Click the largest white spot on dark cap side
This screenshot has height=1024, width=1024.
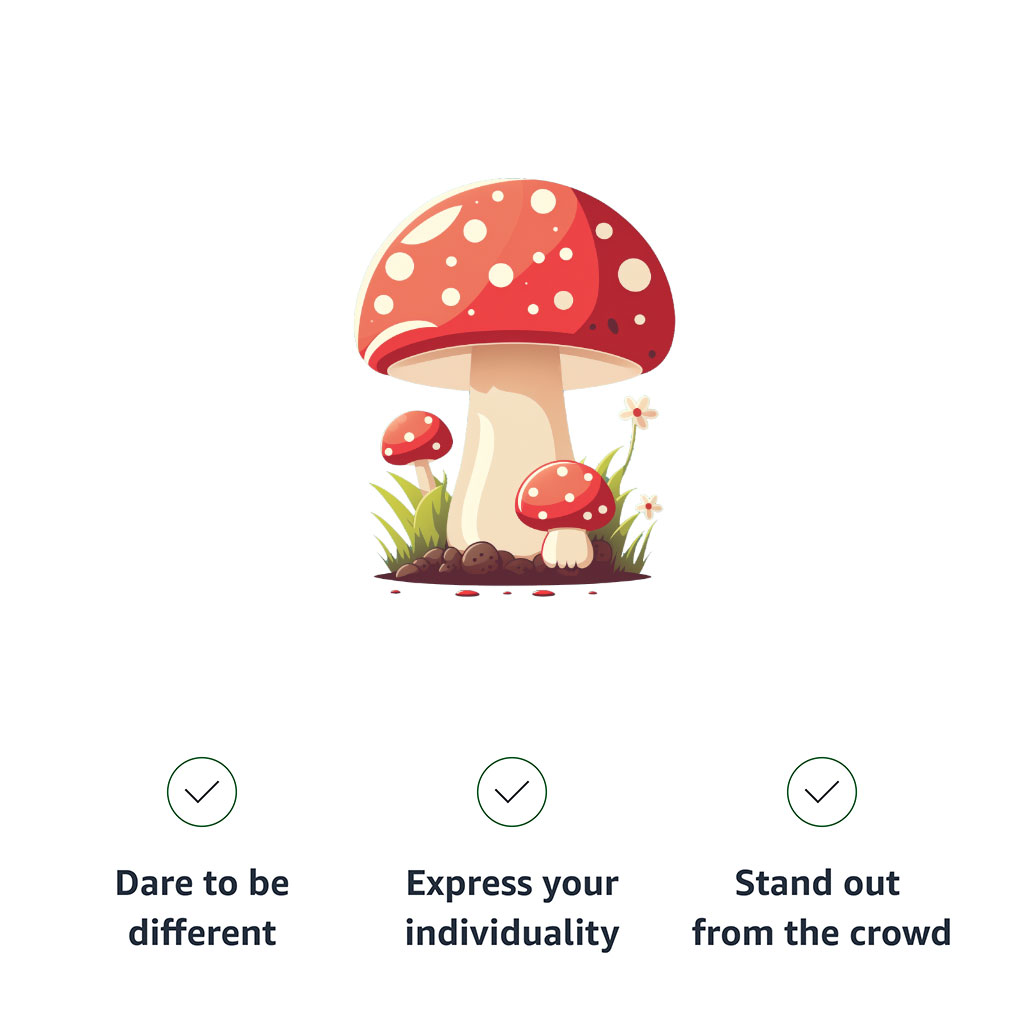pyautogui.click(x=634, y=274)
